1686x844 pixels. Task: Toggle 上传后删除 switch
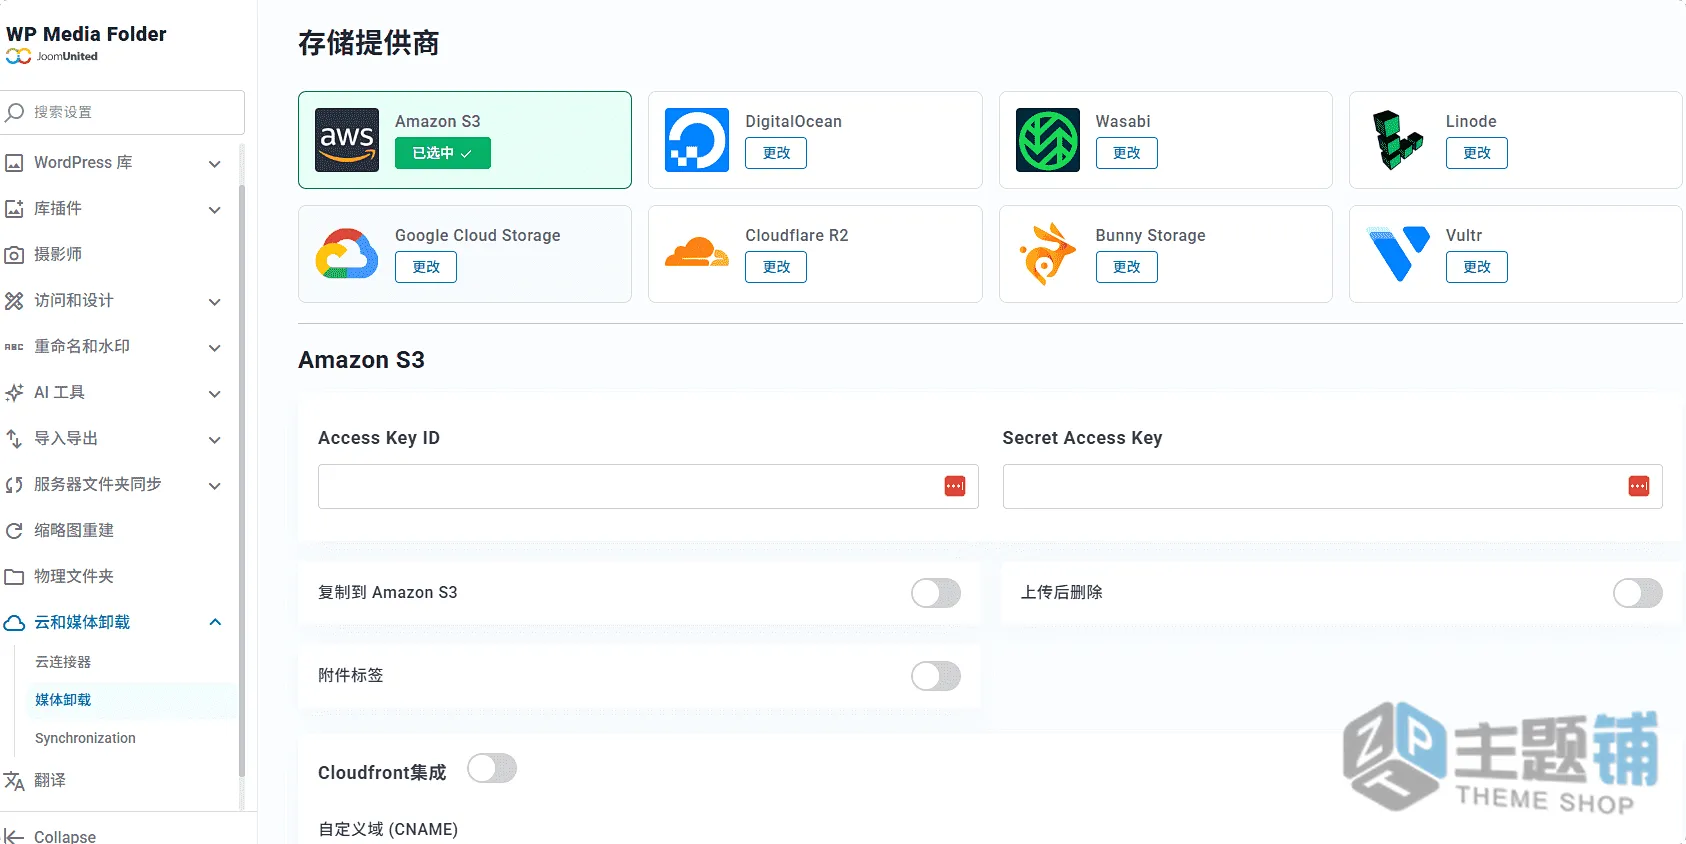click(x=1638, y=593)
